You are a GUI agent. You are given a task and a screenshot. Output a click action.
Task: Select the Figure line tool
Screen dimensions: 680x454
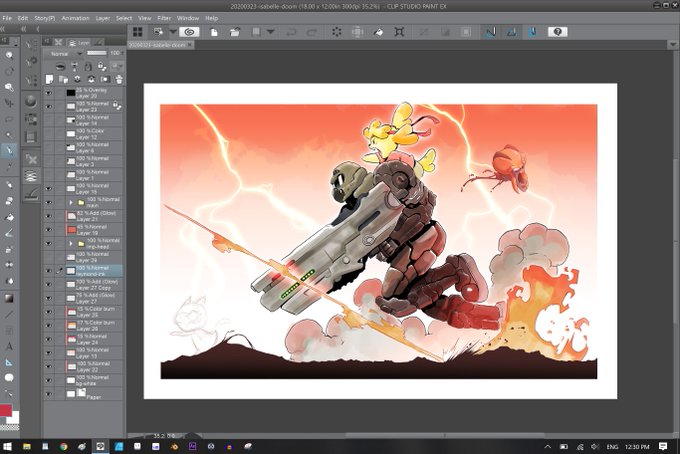click(9, 314)
